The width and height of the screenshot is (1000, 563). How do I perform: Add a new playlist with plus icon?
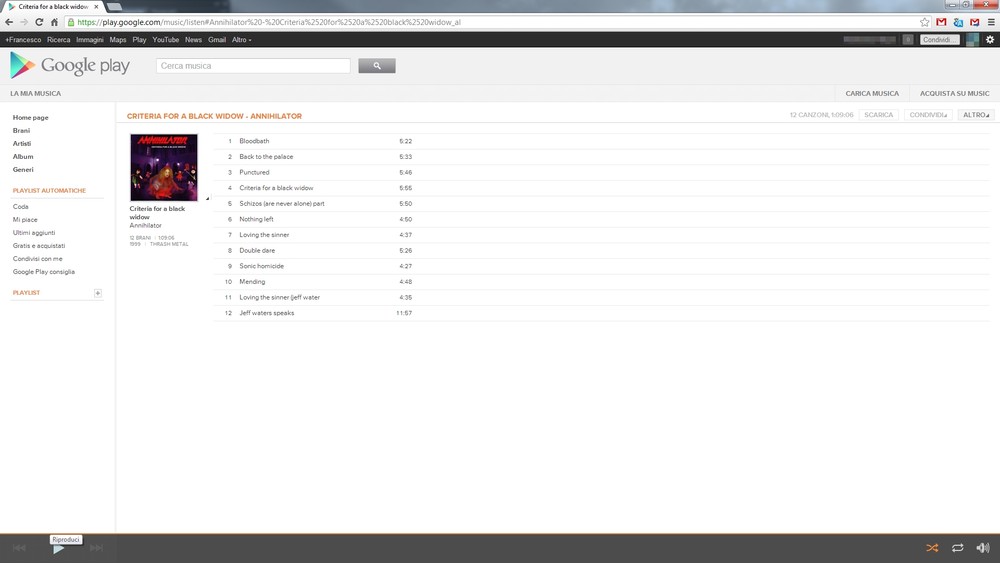(x=98, y=293)
